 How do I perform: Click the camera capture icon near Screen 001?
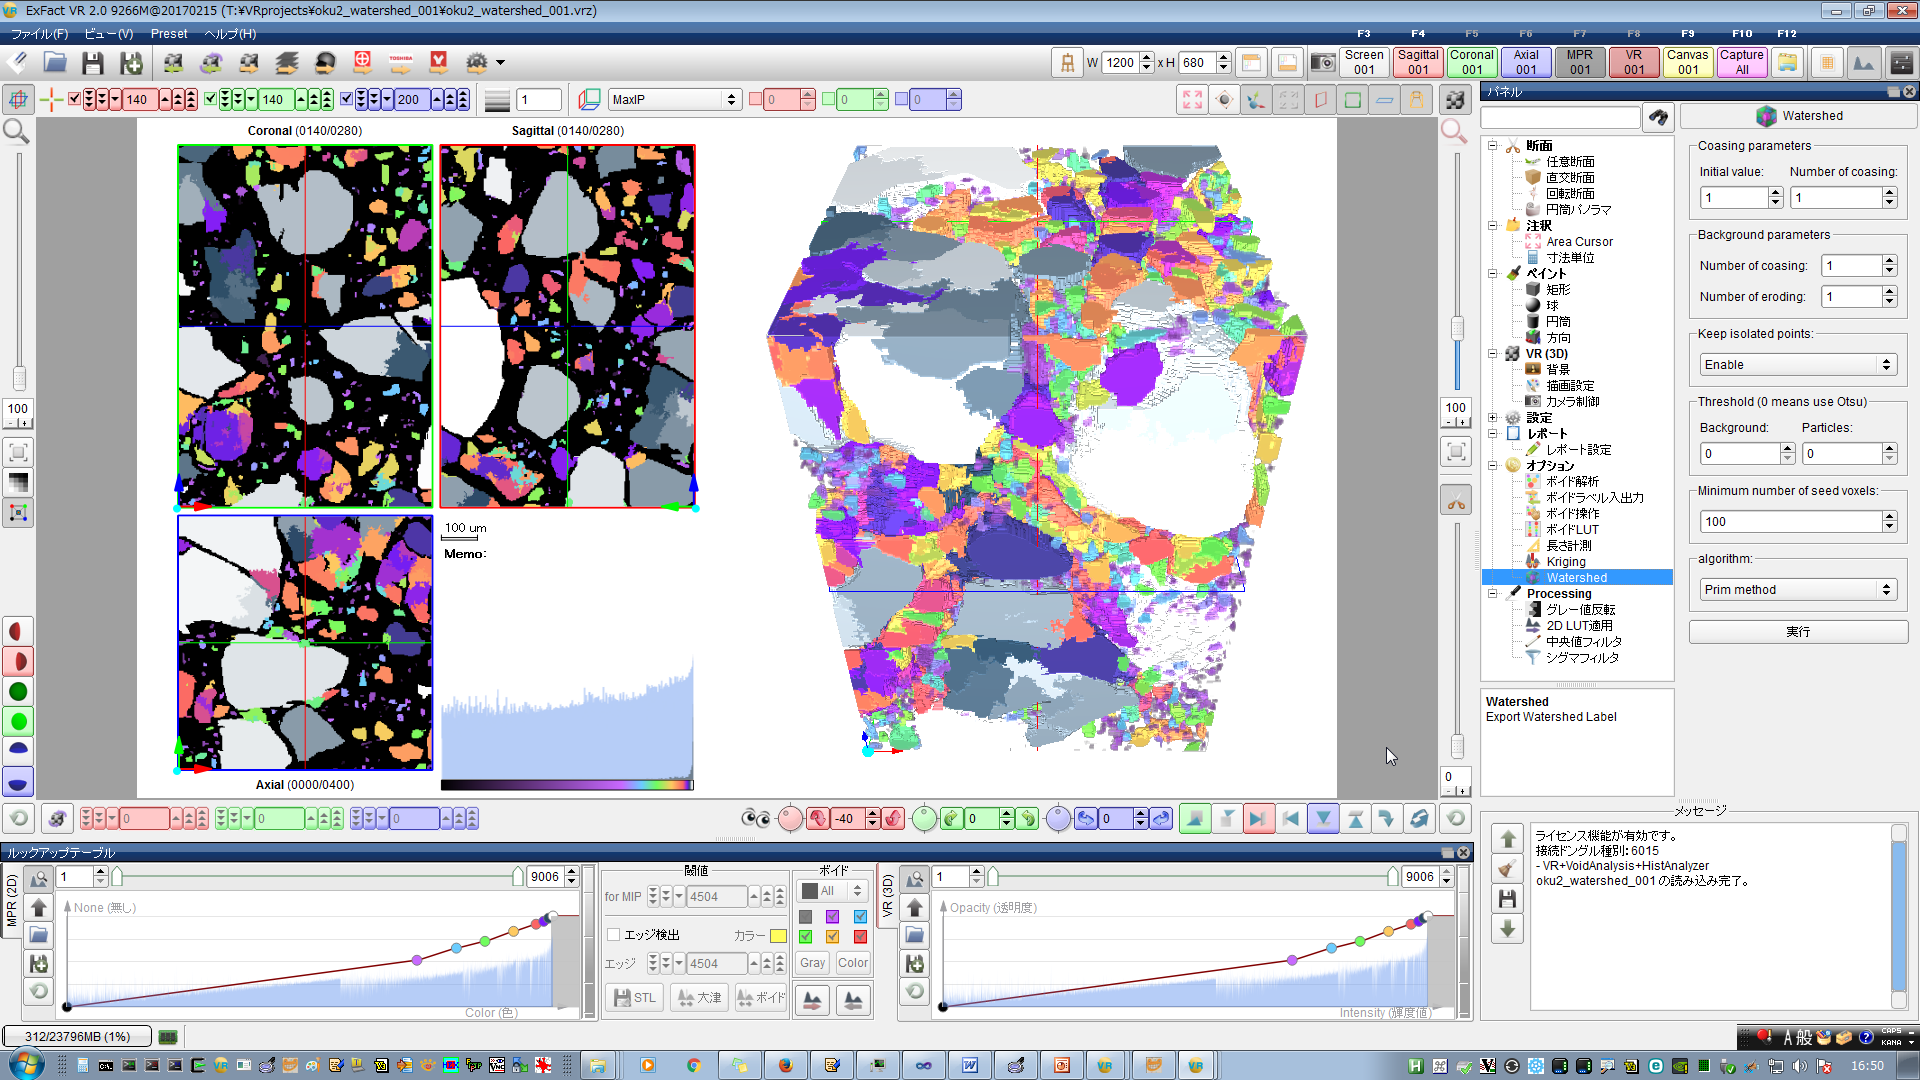pyautogui.click(x=1322, y=63)
